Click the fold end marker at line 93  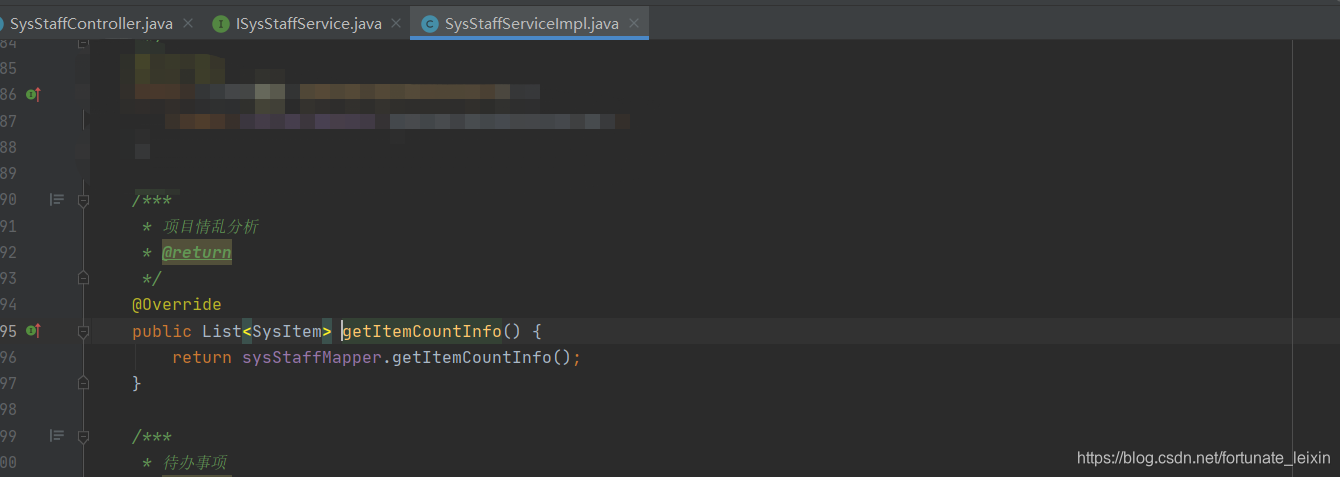pyautogui.click(x=84, y=278)
